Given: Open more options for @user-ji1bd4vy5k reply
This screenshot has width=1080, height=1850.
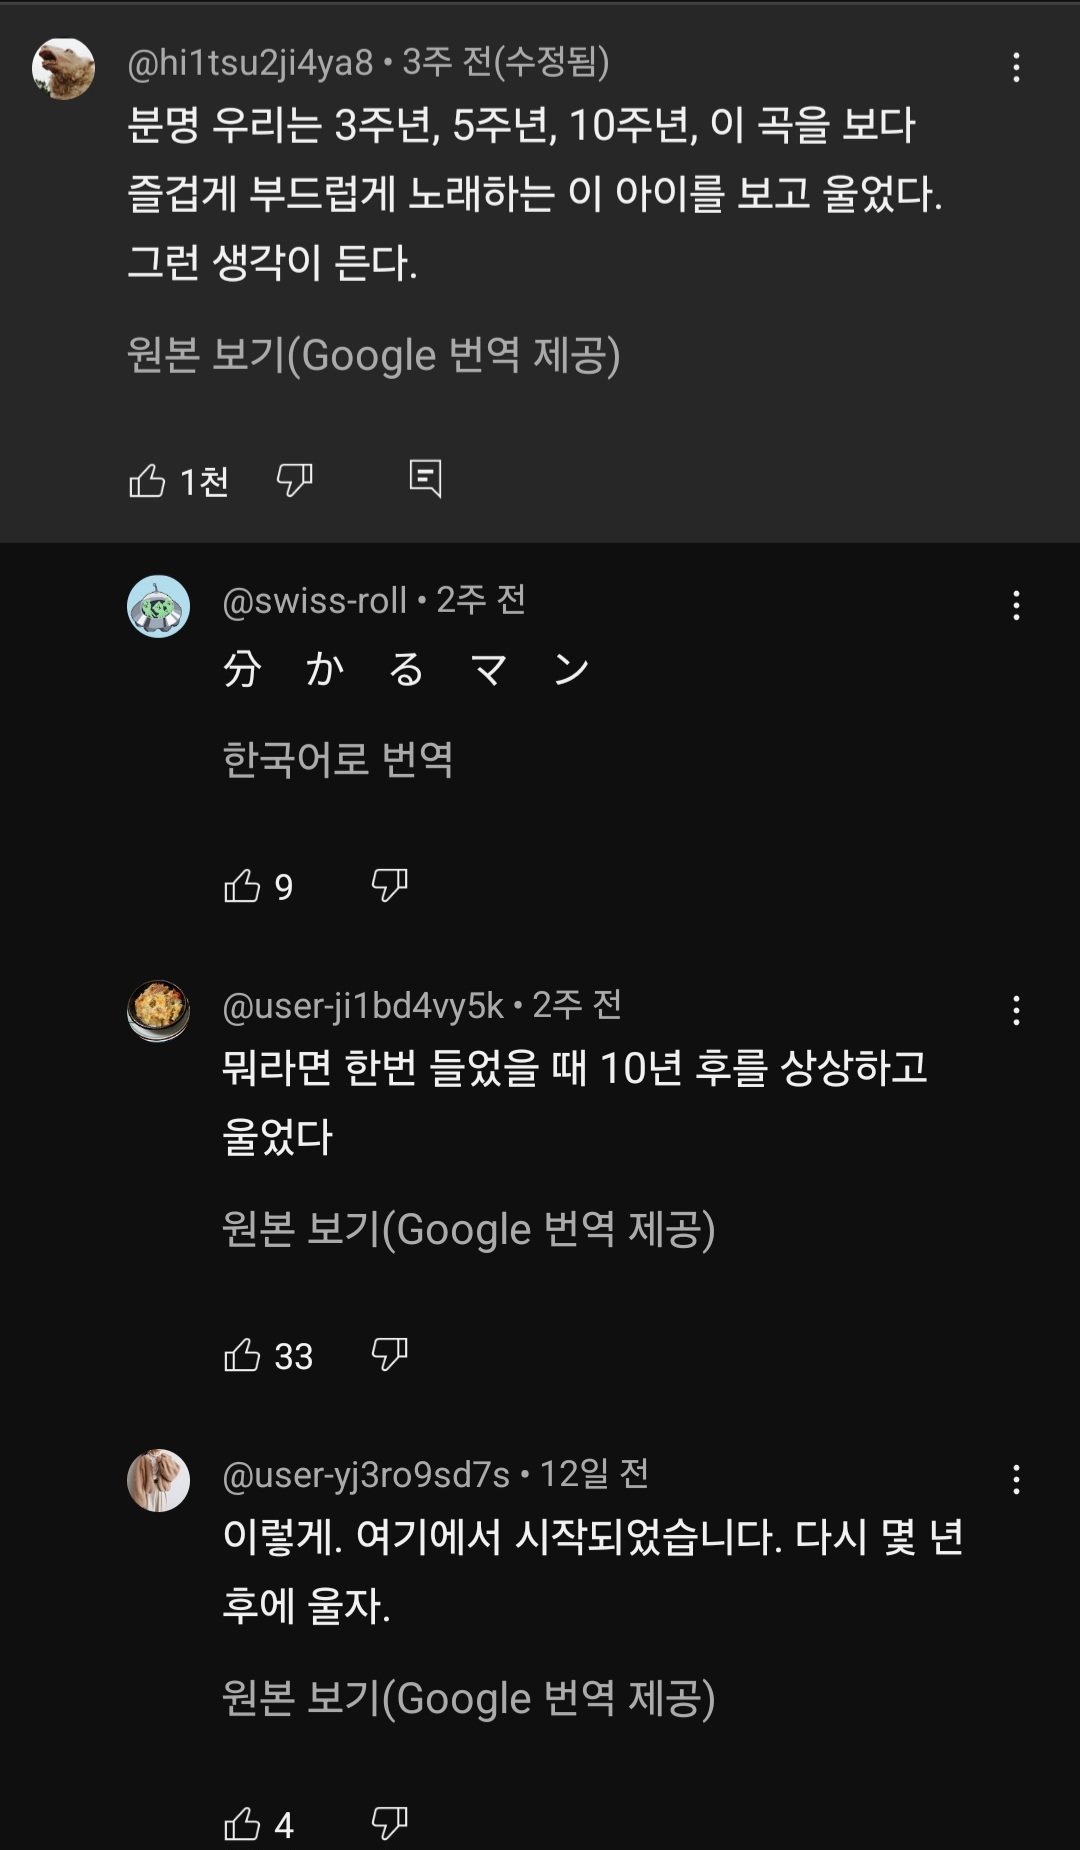Looking at the screenshot, I should [x=1016, y=1010].
